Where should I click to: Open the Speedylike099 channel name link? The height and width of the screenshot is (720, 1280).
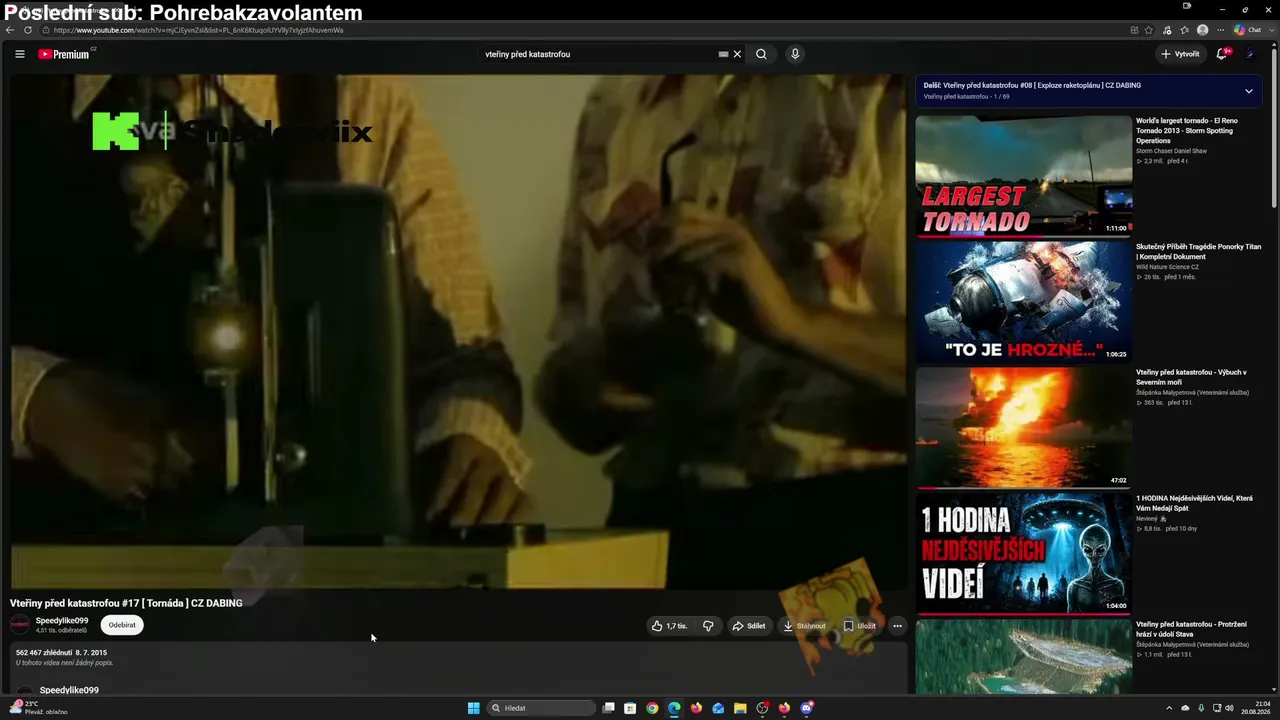[62, 621]
